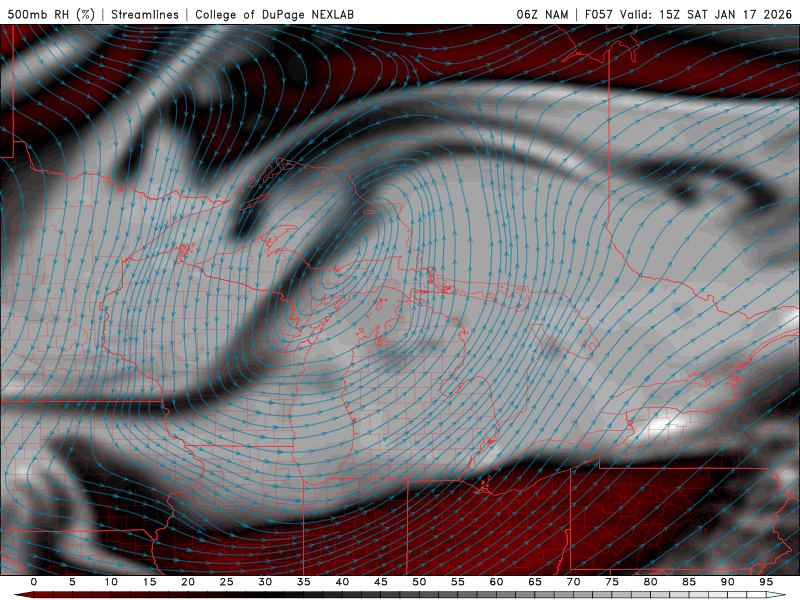Click the "500mb RH (%)" title text
Viewport: 800px width, 600px height.
(51, 14)
